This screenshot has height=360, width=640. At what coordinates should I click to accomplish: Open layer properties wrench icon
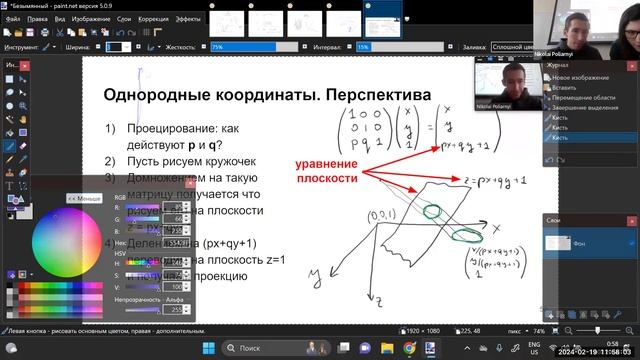coord(618,315)
